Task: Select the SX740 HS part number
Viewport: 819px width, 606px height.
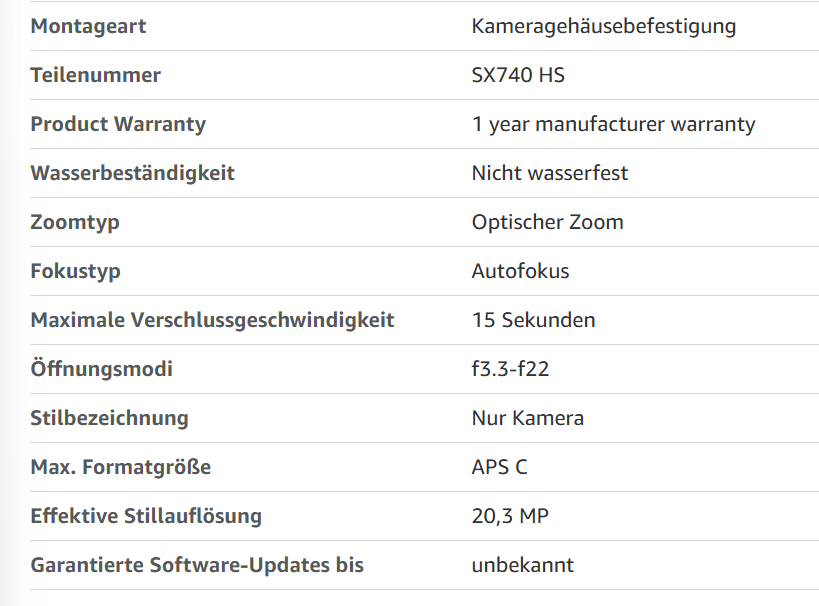Action: pos(518,75)
